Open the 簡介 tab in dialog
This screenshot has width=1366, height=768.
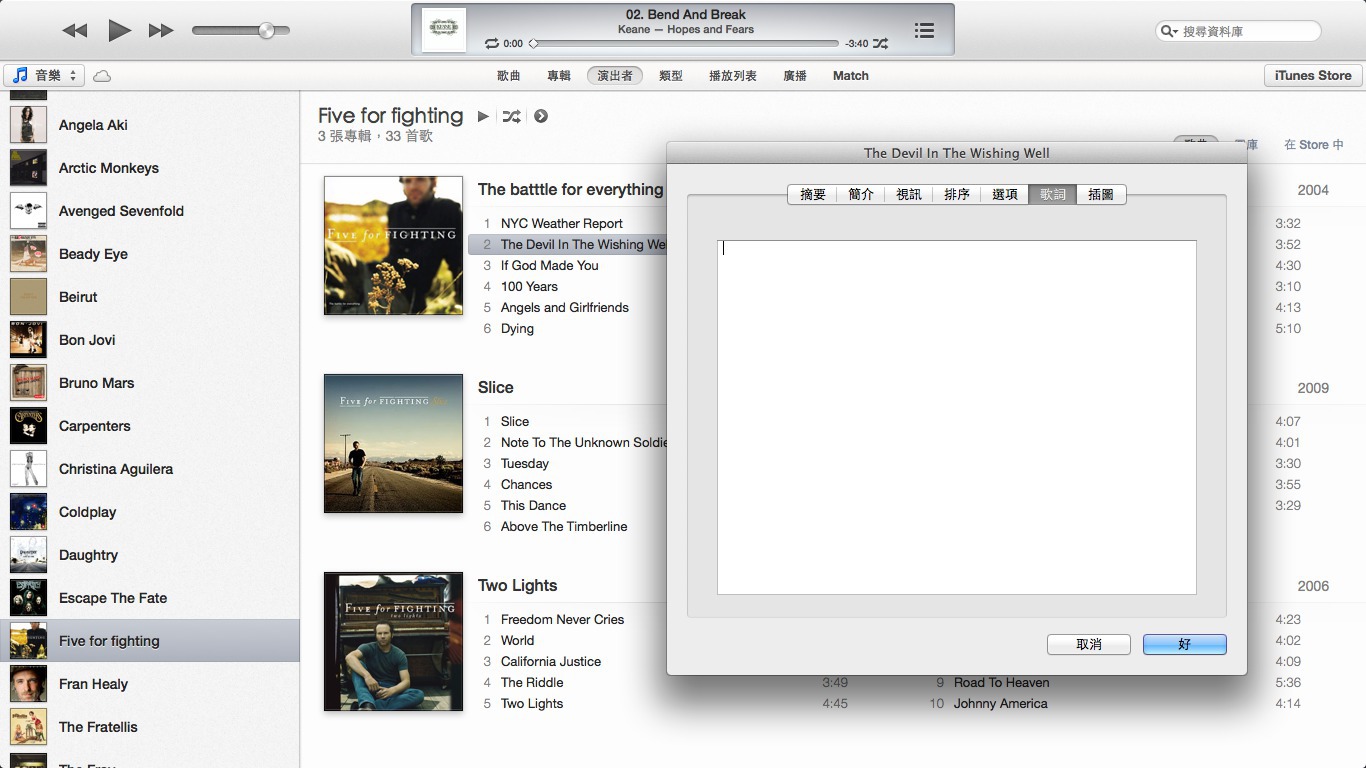click(861, 195)
